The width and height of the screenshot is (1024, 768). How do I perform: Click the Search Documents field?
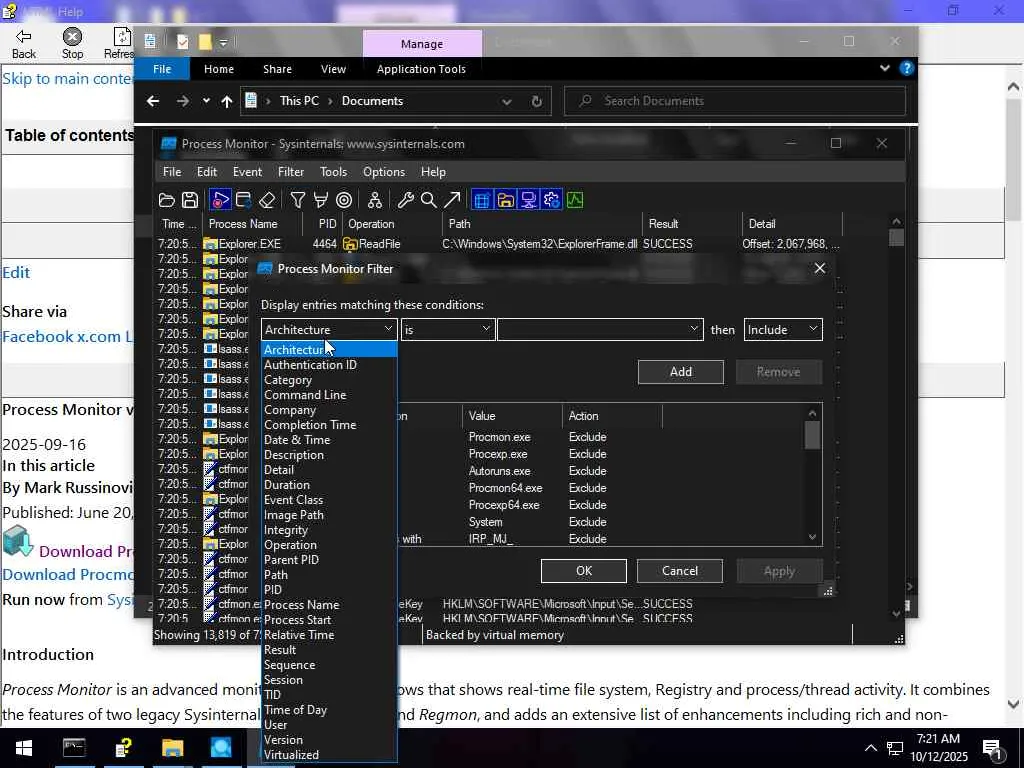735,101
